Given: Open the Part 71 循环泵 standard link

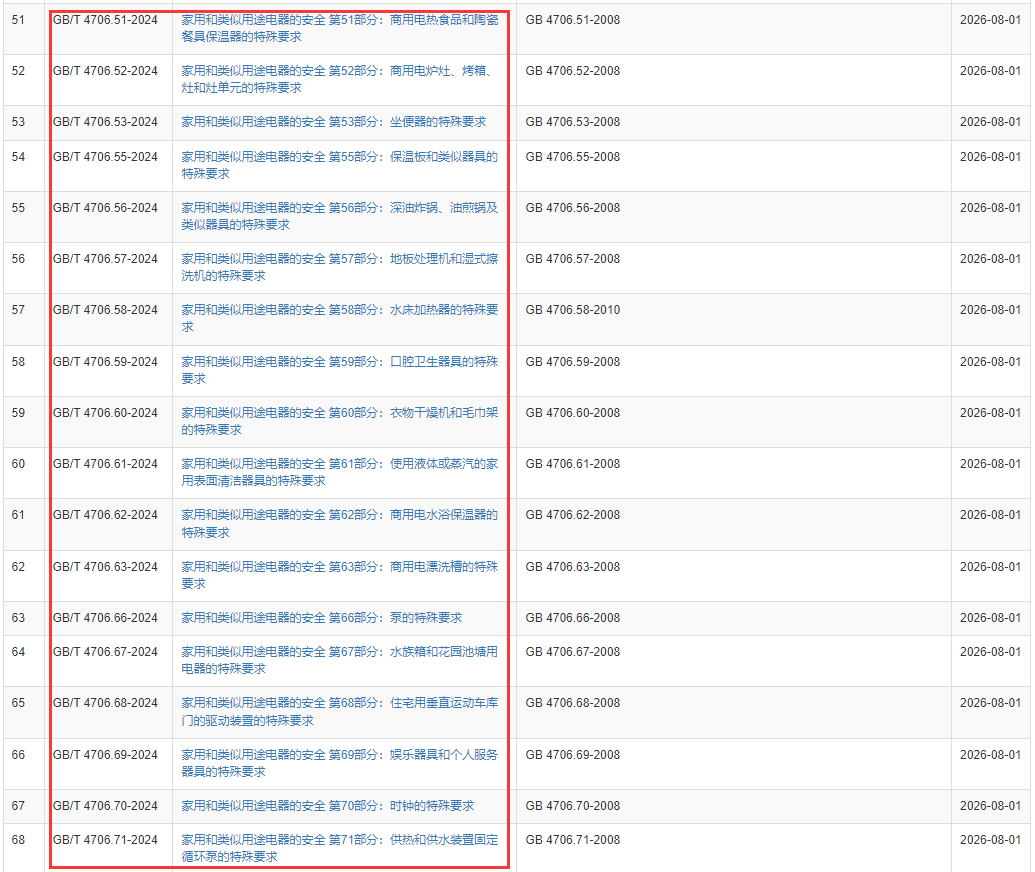Looking at the screenshot, I should pos(339,840).
